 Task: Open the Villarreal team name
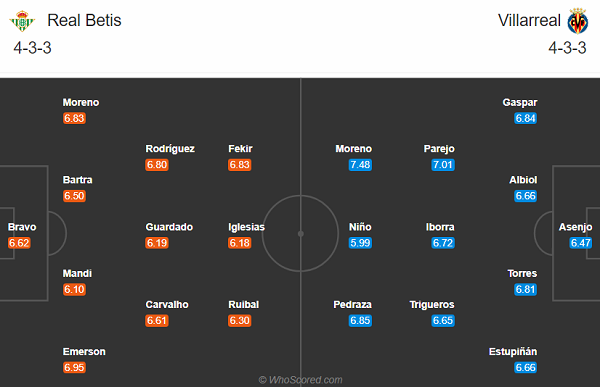point(529,20)
